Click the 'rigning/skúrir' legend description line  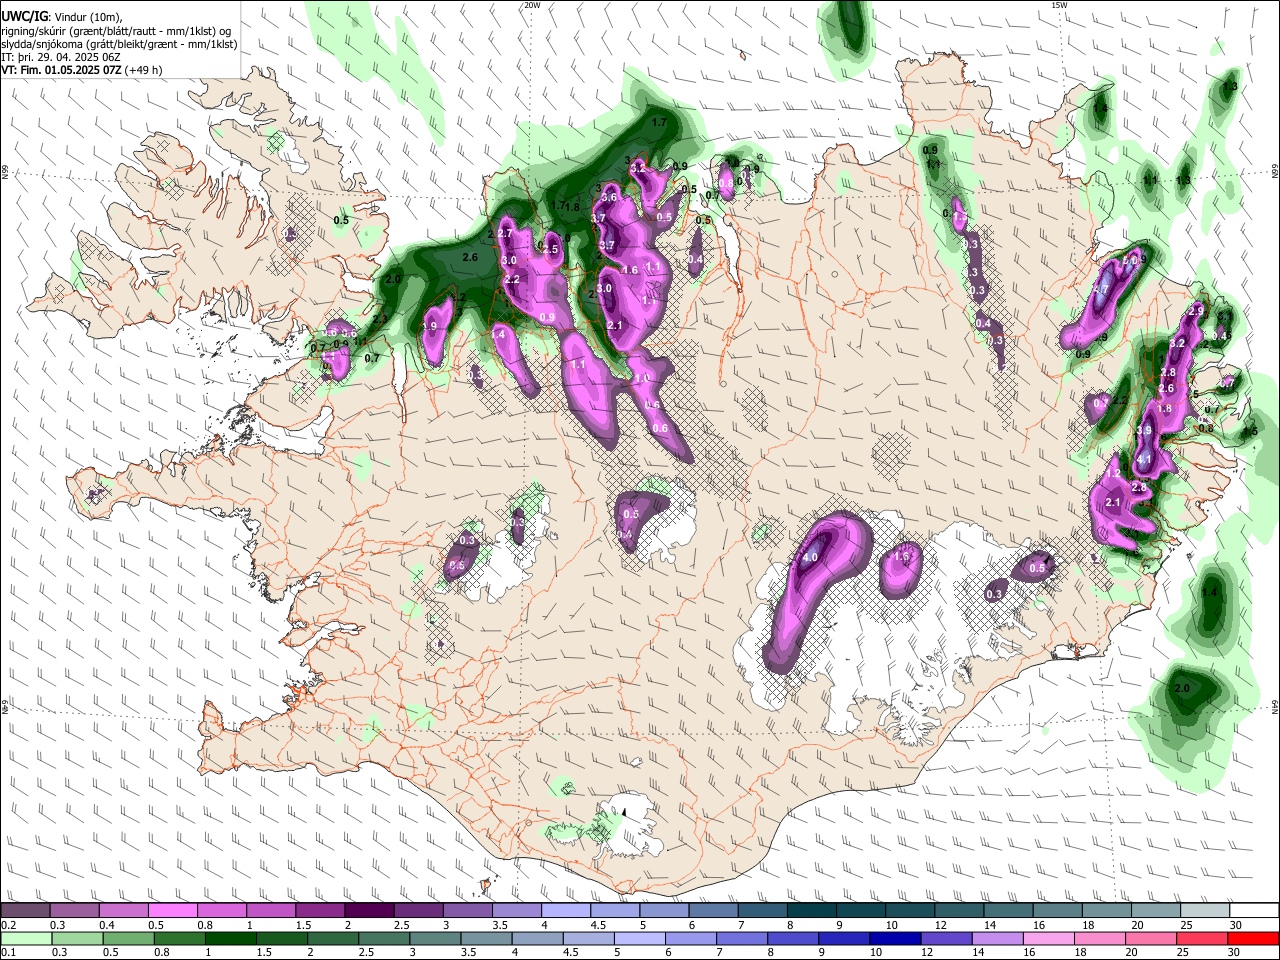118,31
